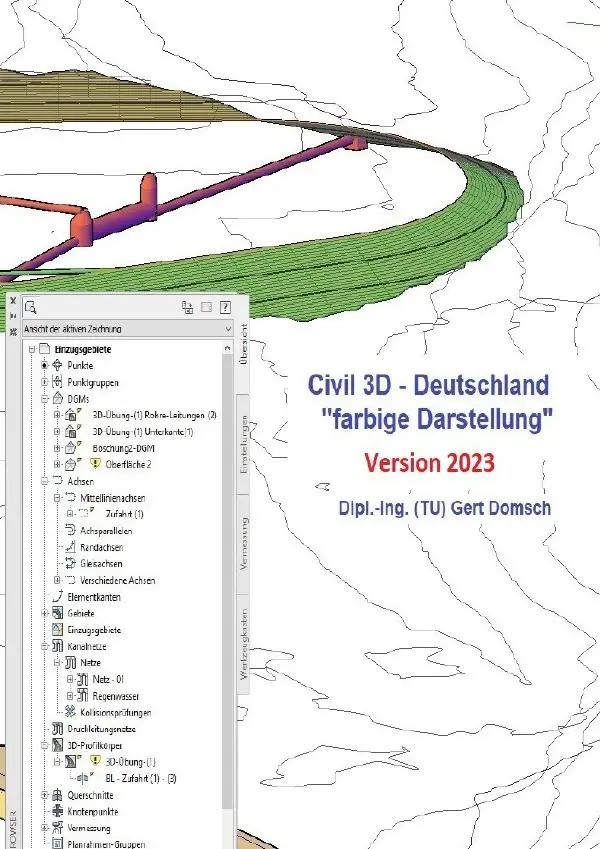The image size is (600, 849).
Task: Click the DGMs surface icon
Action: (x=58, y=399)
